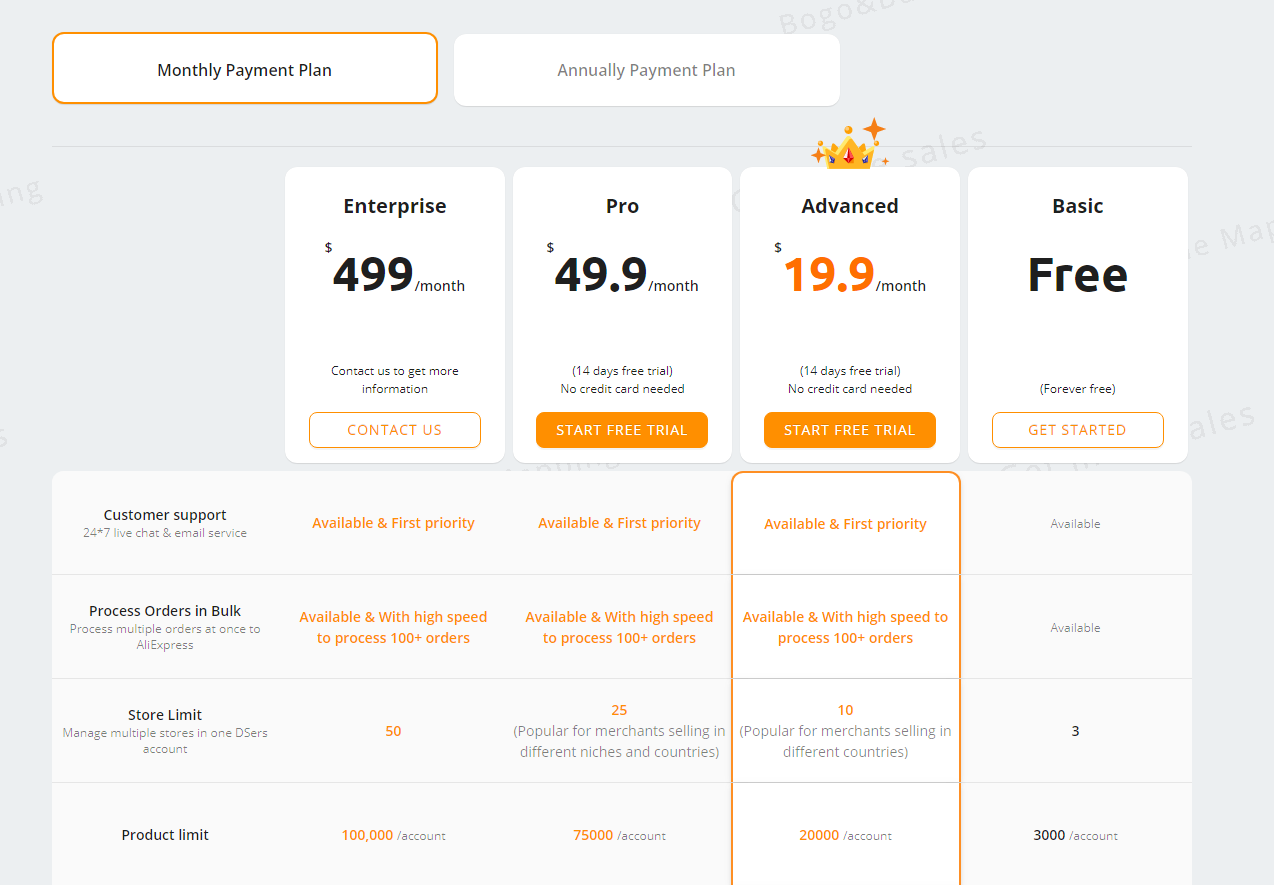Image resolution: width=1274 pixels, height=885 pixels.
Task: Click the orange $19.9 Advanced price
Action: click(x=828, y=275)
